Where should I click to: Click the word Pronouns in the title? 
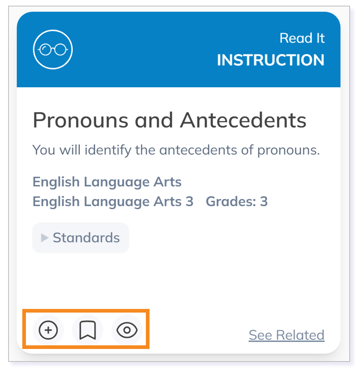80,120
